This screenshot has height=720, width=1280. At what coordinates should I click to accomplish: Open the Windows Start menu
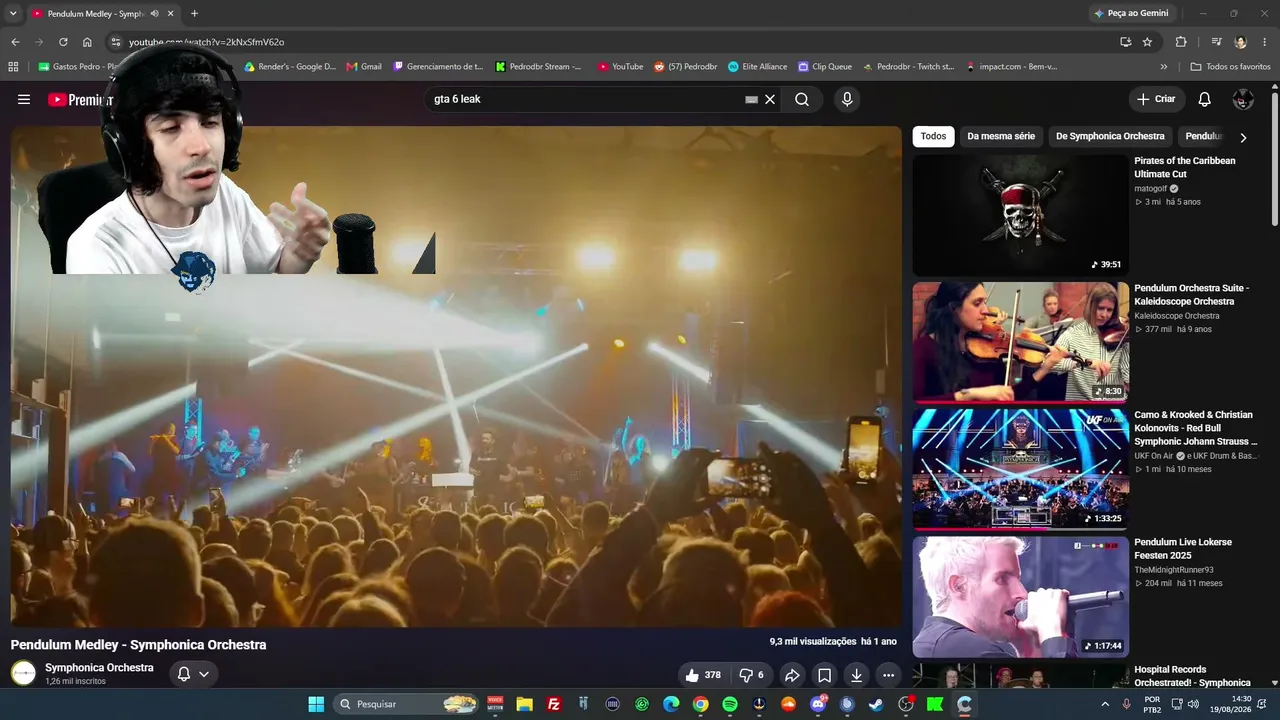coord(316,704)
